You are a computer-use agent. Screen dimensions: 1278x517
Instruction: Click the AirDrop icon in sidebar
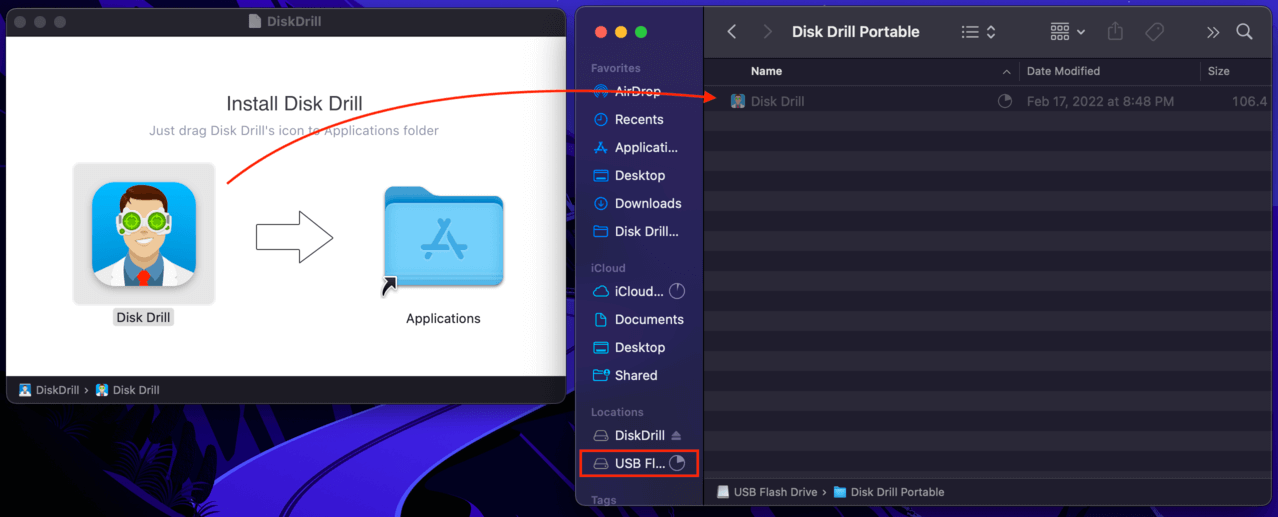(601, 91)
